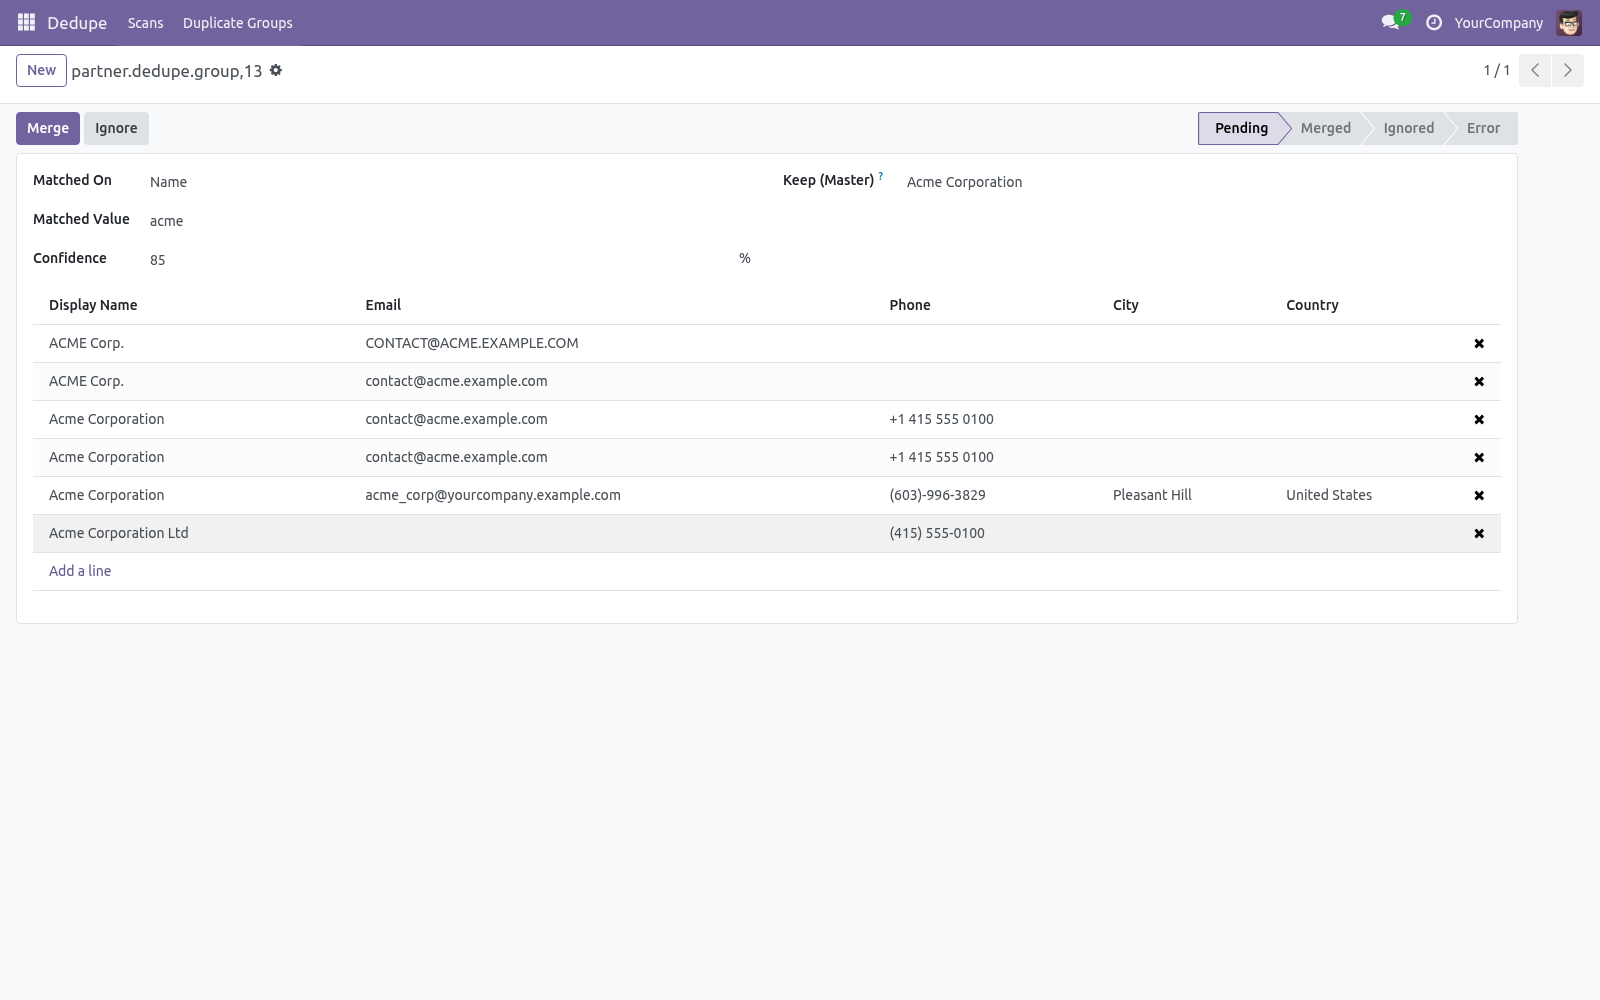
Task: Select the Pleasant Hill city cell
Action: [1191, 495]
